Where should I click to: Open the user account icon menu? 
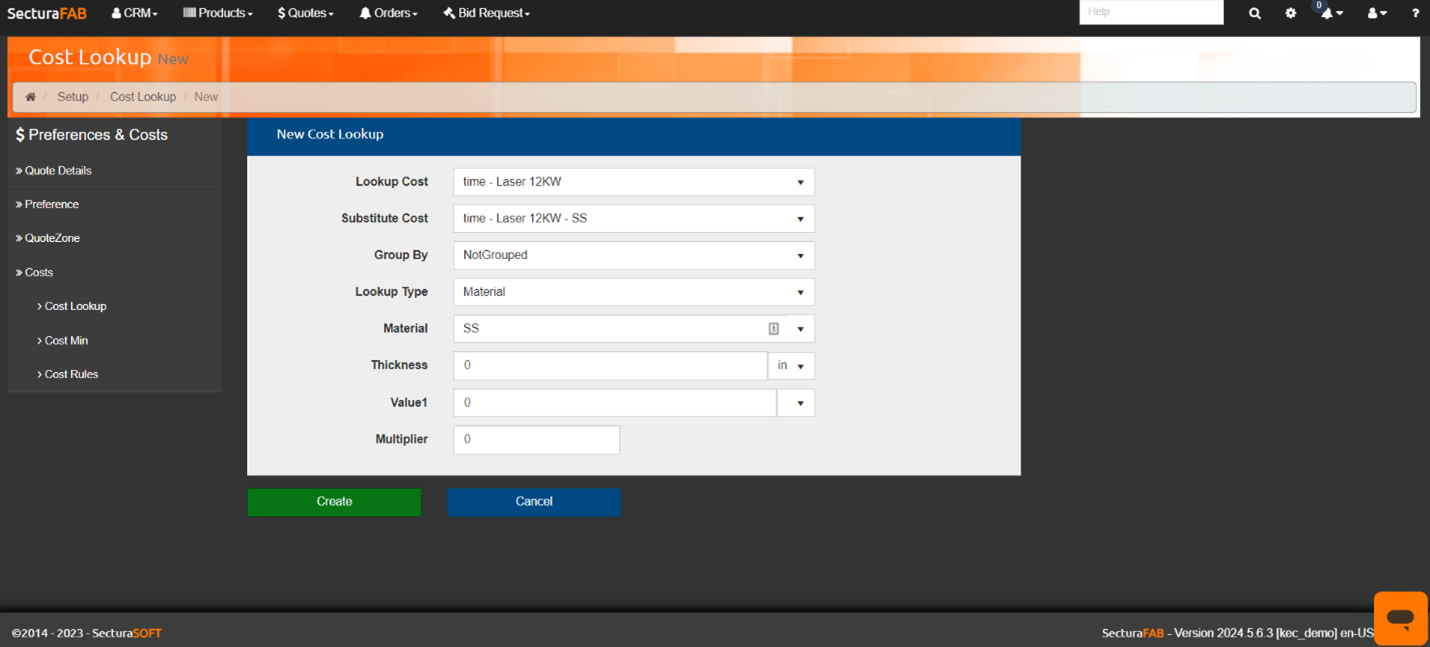point(1376,13)
